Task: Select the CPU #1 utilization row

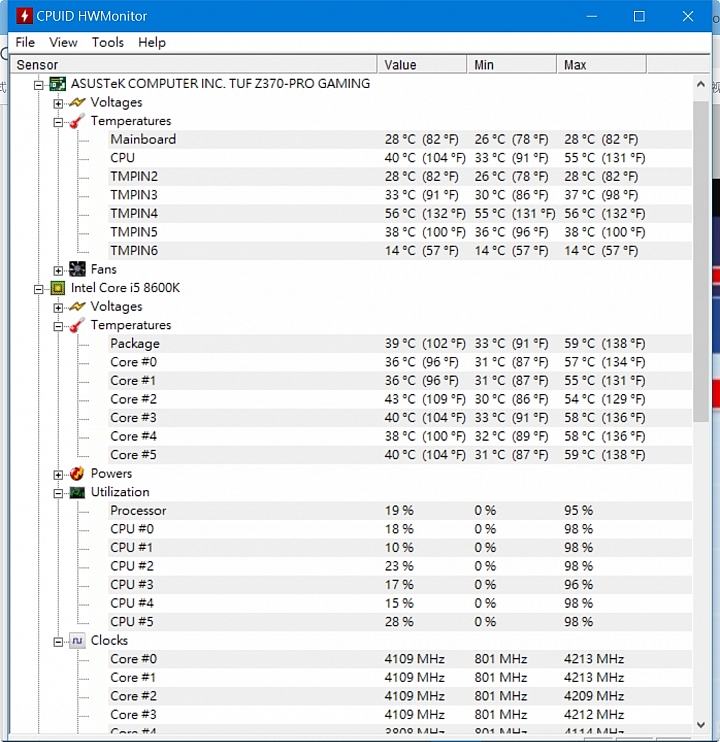Action: (x=400, y=548)
